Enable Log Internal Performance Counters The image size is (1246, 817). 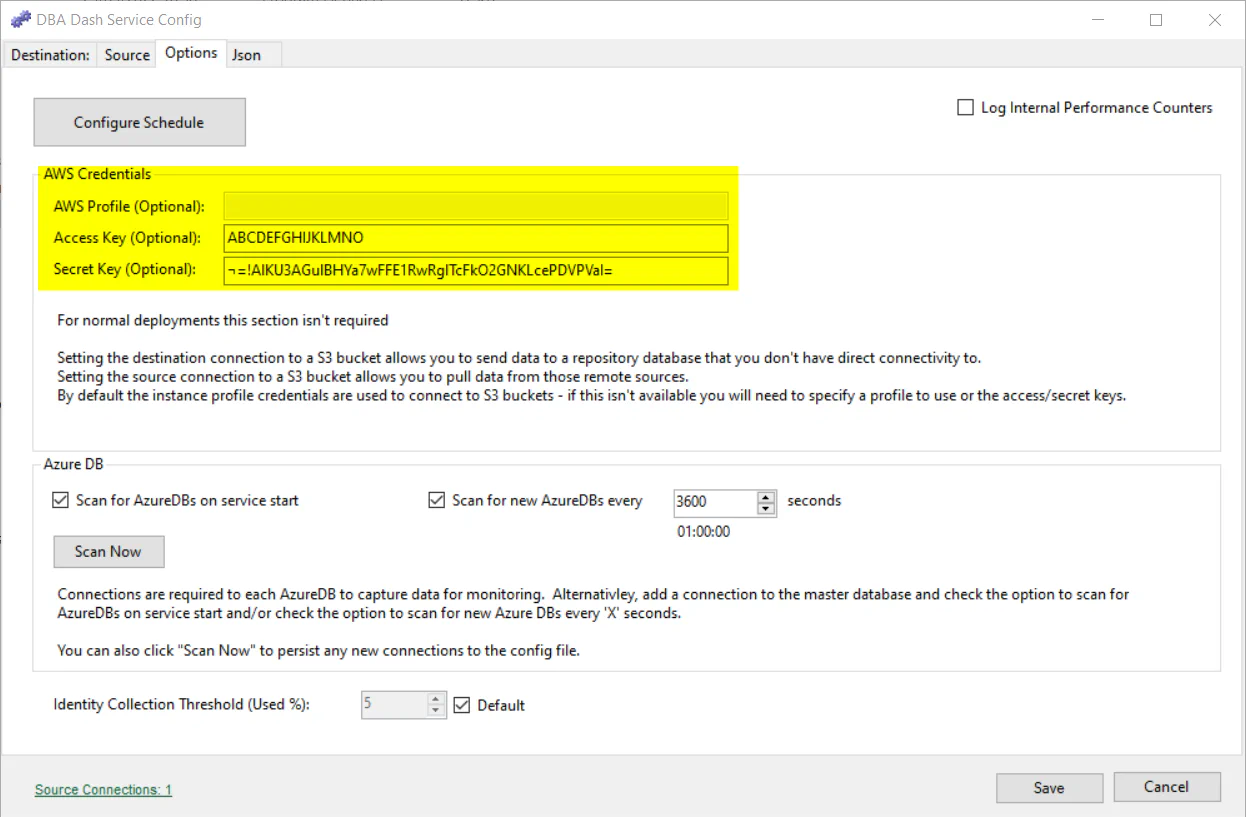pyautogui.click(x=965, y=107)
